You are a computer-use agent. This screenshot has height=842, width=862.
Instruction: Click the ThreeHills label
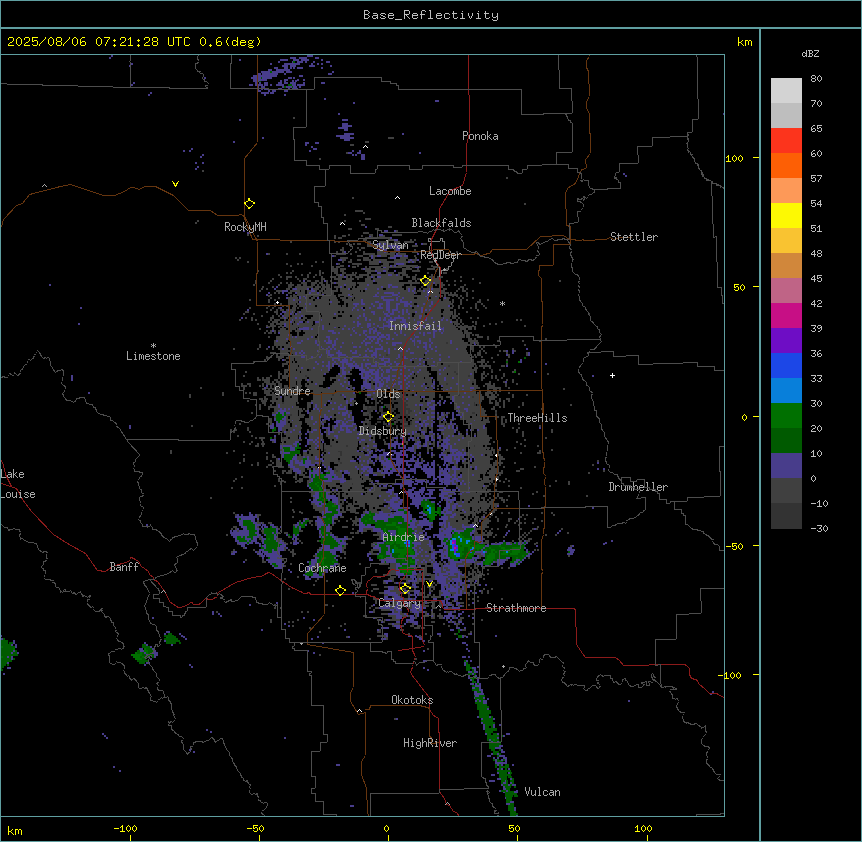(x=537, y=418)
